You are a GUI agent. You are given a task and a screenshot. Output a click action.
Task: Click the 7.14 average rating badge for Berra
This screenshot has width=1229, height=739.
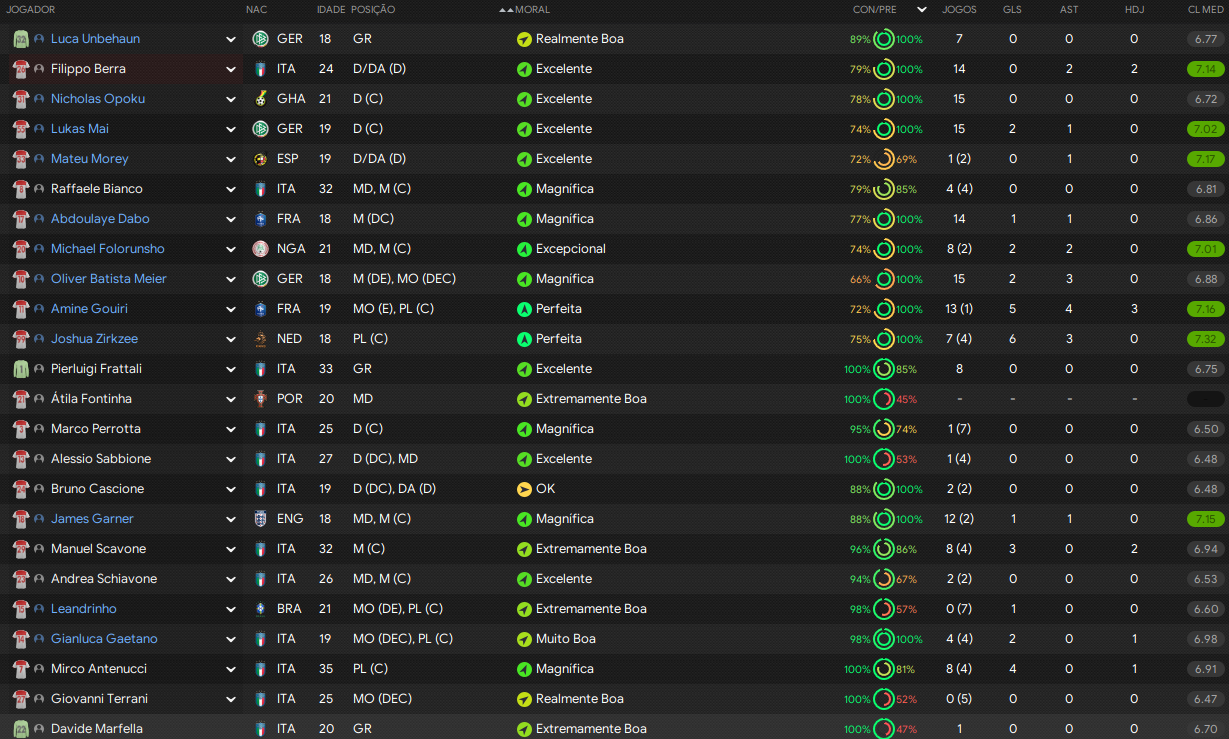pyautogui.click(x=1205, y=69)
